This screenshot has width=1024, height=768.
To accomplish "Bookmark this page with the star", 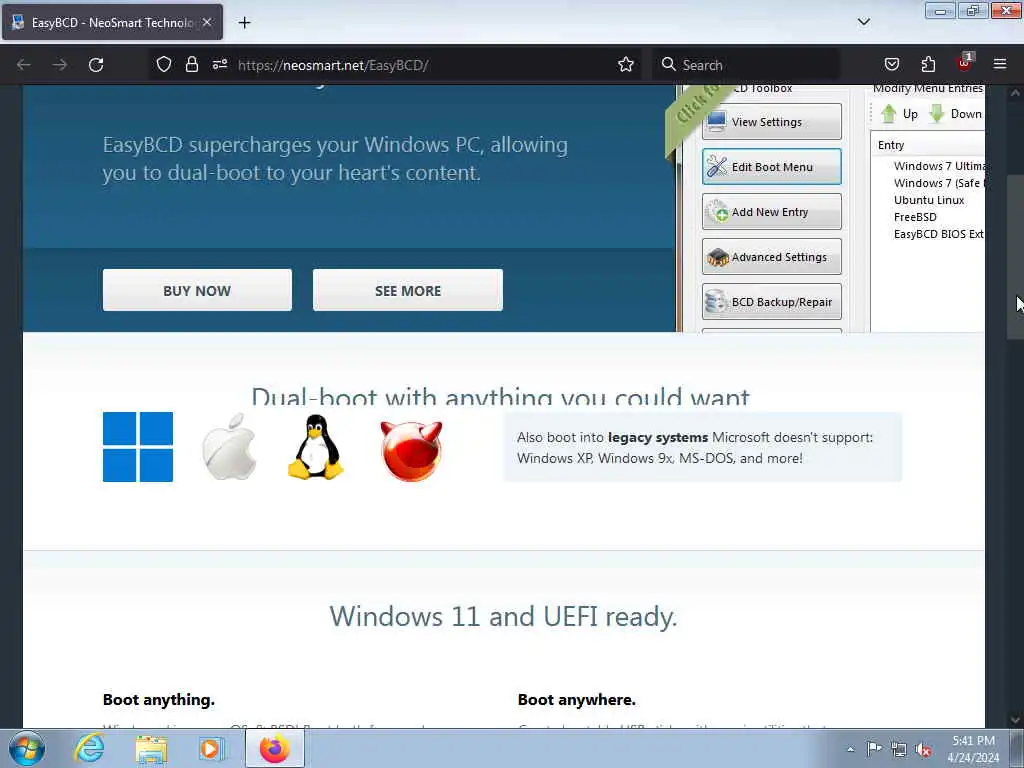I will pyautogui.click(x=626, y=65).
